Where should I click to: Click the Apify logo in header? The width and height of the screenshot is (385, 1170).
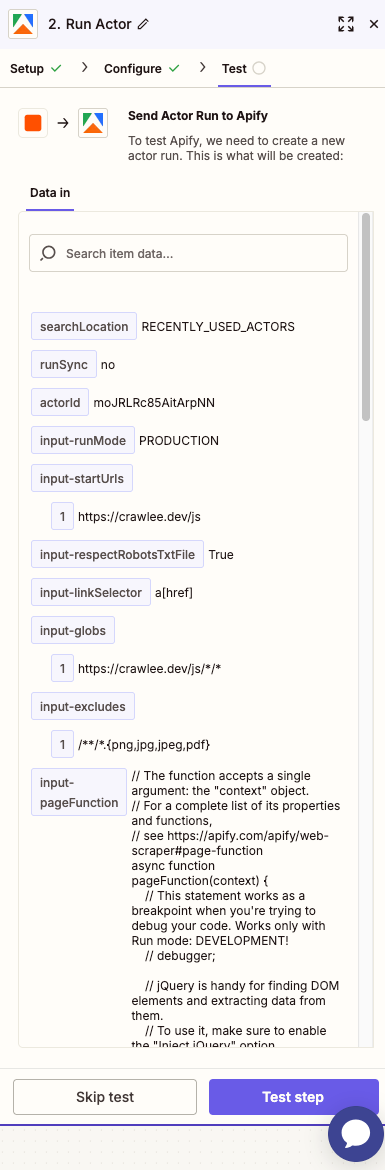(23, 23)
